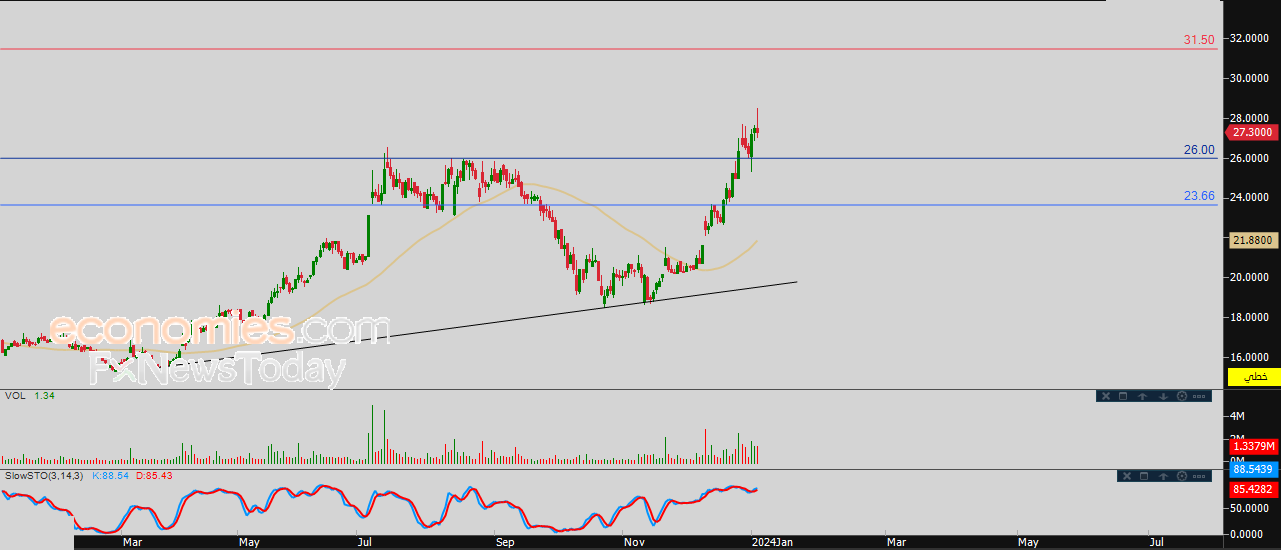Click the Mar label on the left of the time axis

(132, 542)
